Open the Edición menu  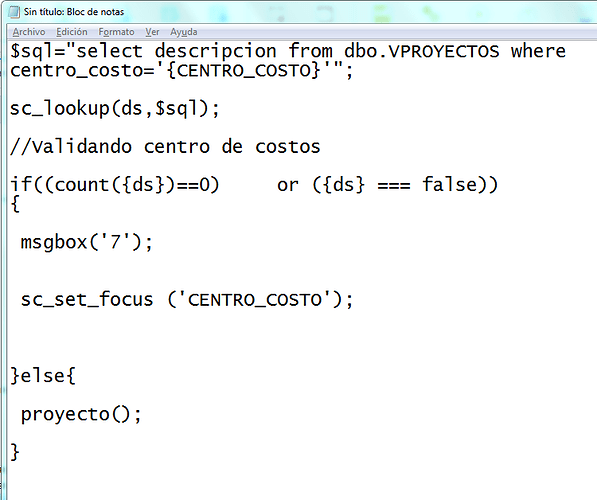coord(72,32)
